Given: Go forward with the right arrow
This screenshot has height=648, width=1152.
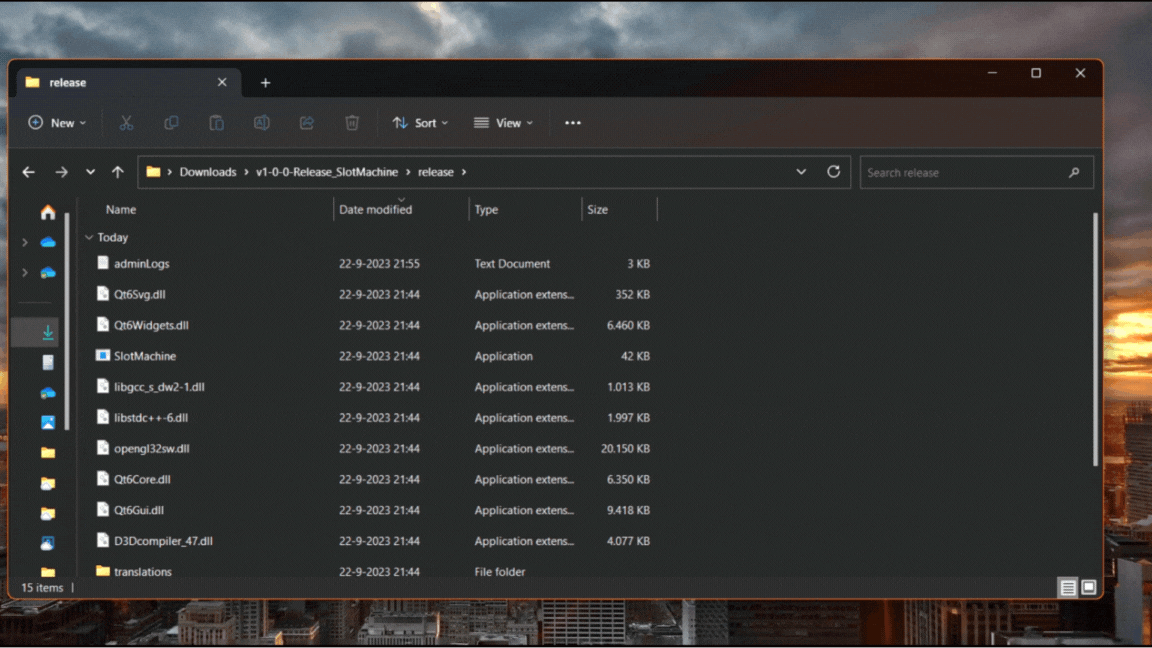Looking at the screenshot, I should 61,172.
